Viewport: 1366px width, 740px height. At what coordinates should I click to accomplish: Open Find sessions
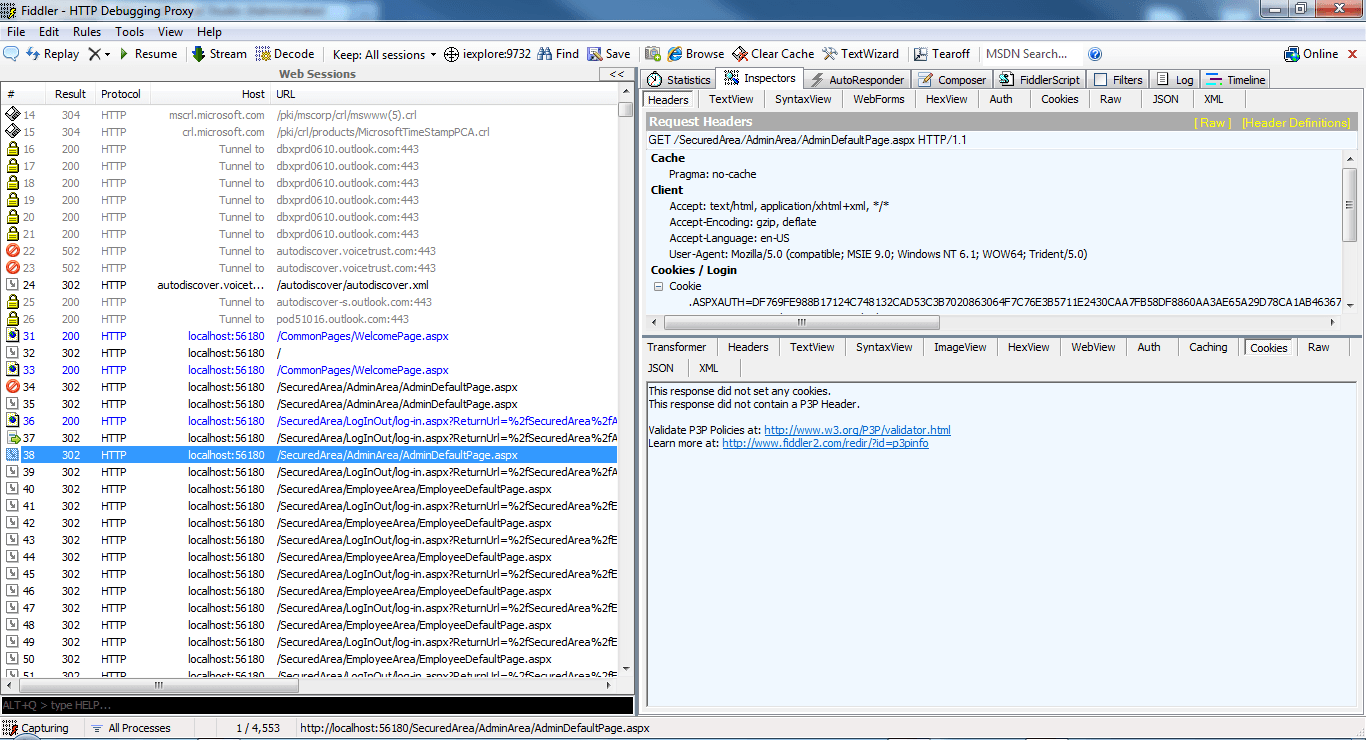click(x=558, y=54)
